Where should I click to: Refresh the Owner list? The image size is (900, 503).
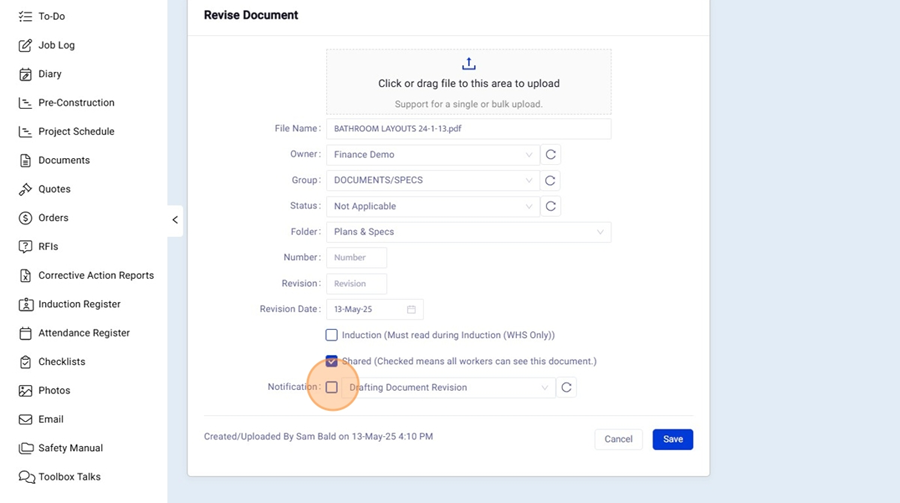(550, 155)
